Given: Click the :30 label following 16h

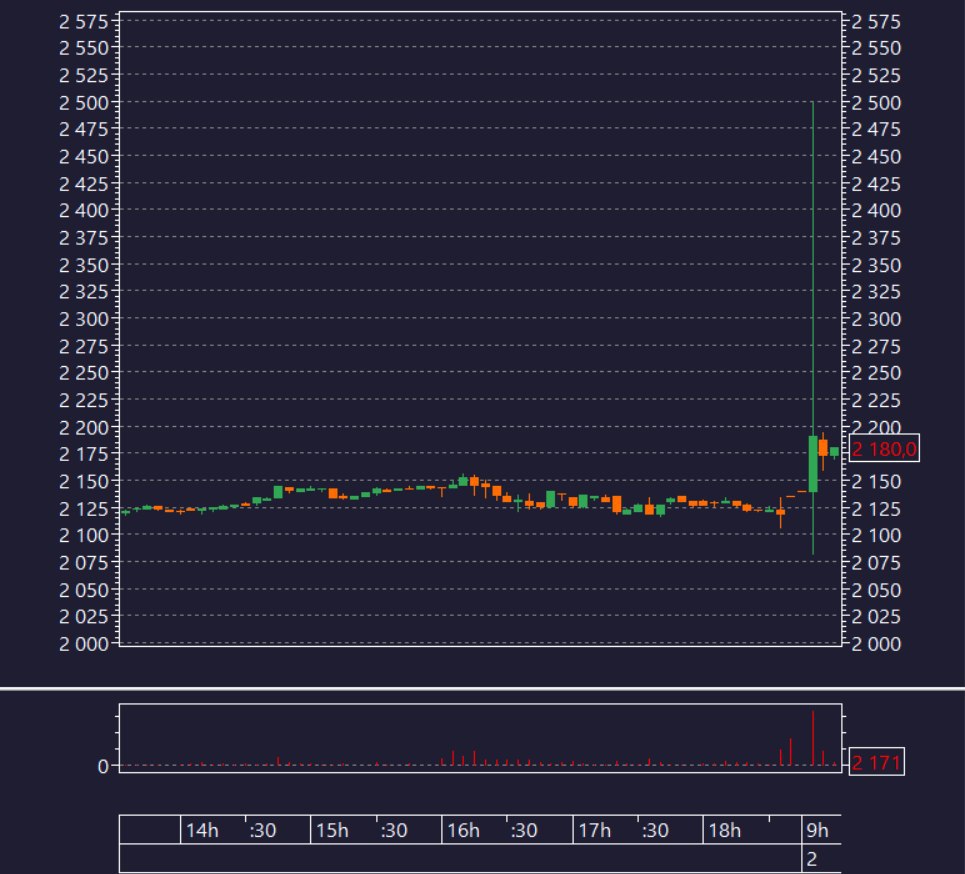Looking at the screenshot, I should 524,830.
